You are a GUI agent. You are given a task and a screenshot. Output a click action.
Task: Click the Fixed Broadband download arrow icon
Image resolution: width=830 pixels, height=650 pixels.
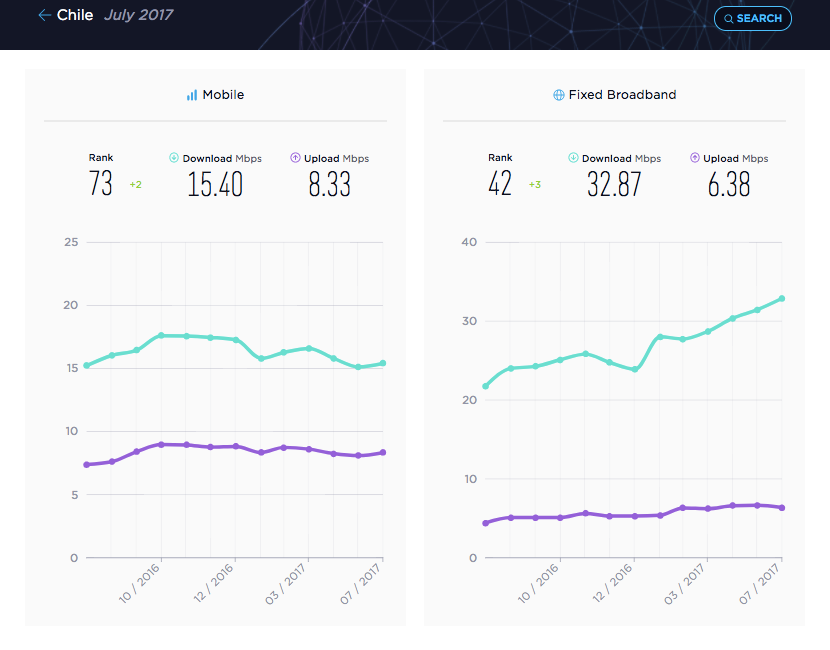click(573, 157)
